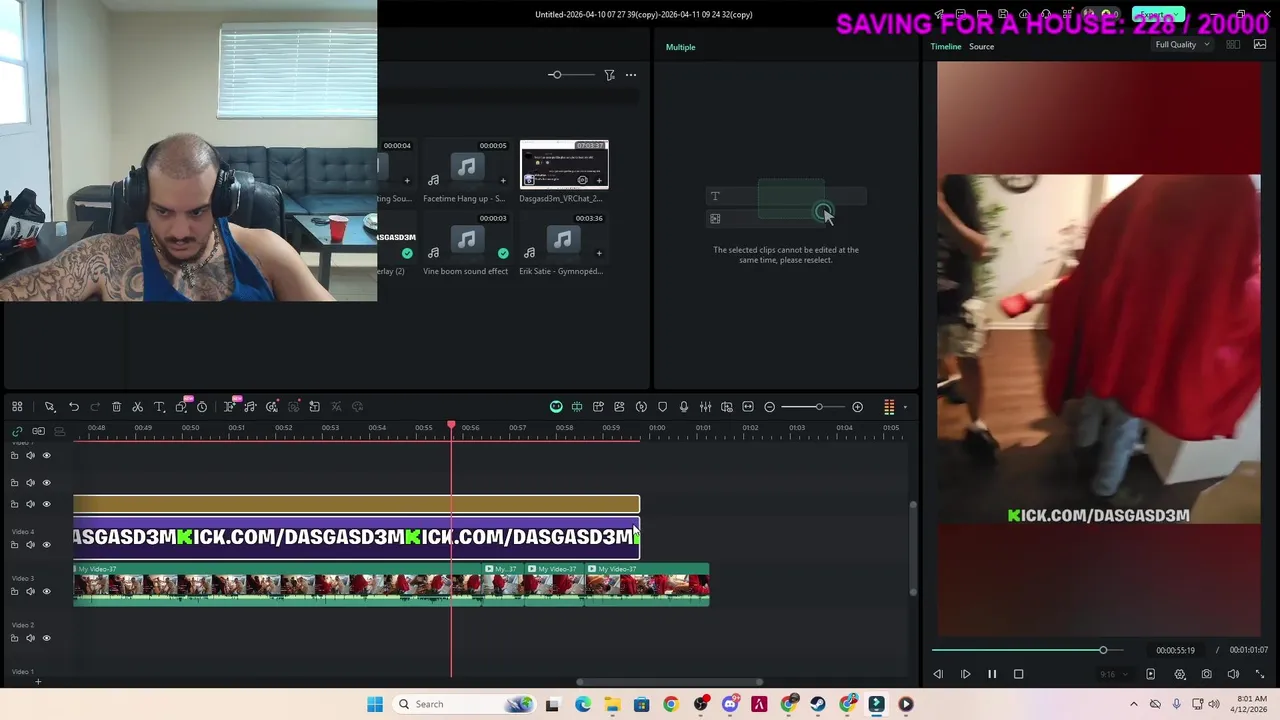Select the Text tool in timeline toolbar

coord(159,407)
